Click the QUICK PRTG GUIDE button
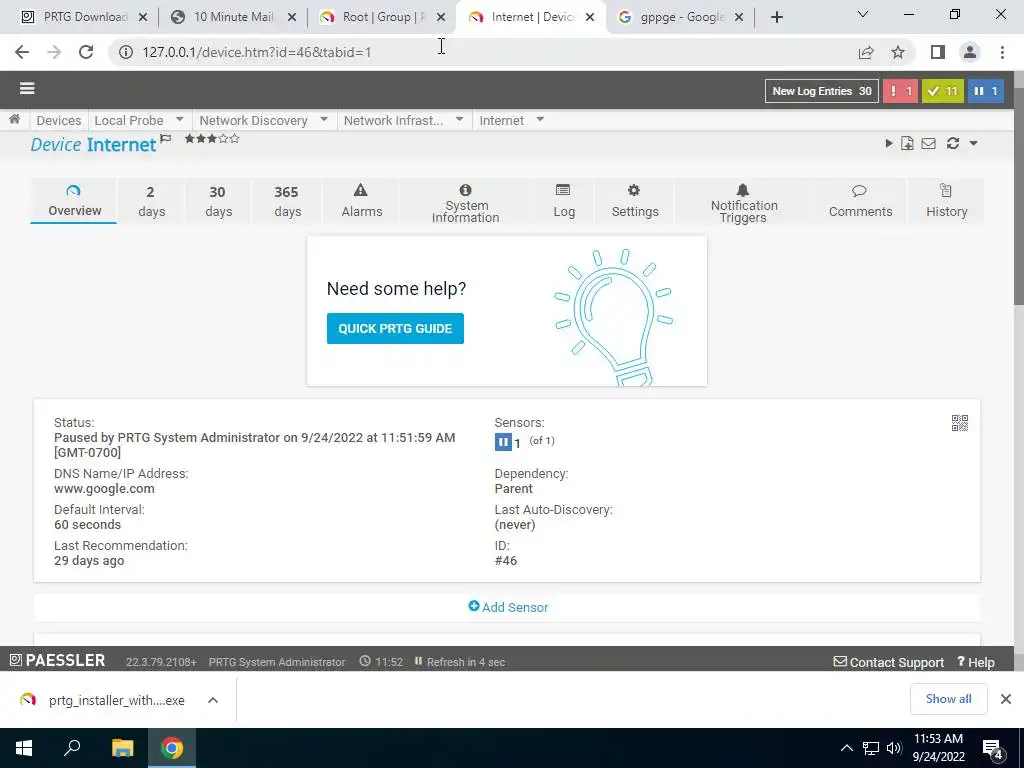This screenshot has width=1024, height=768. click(395, 328)
